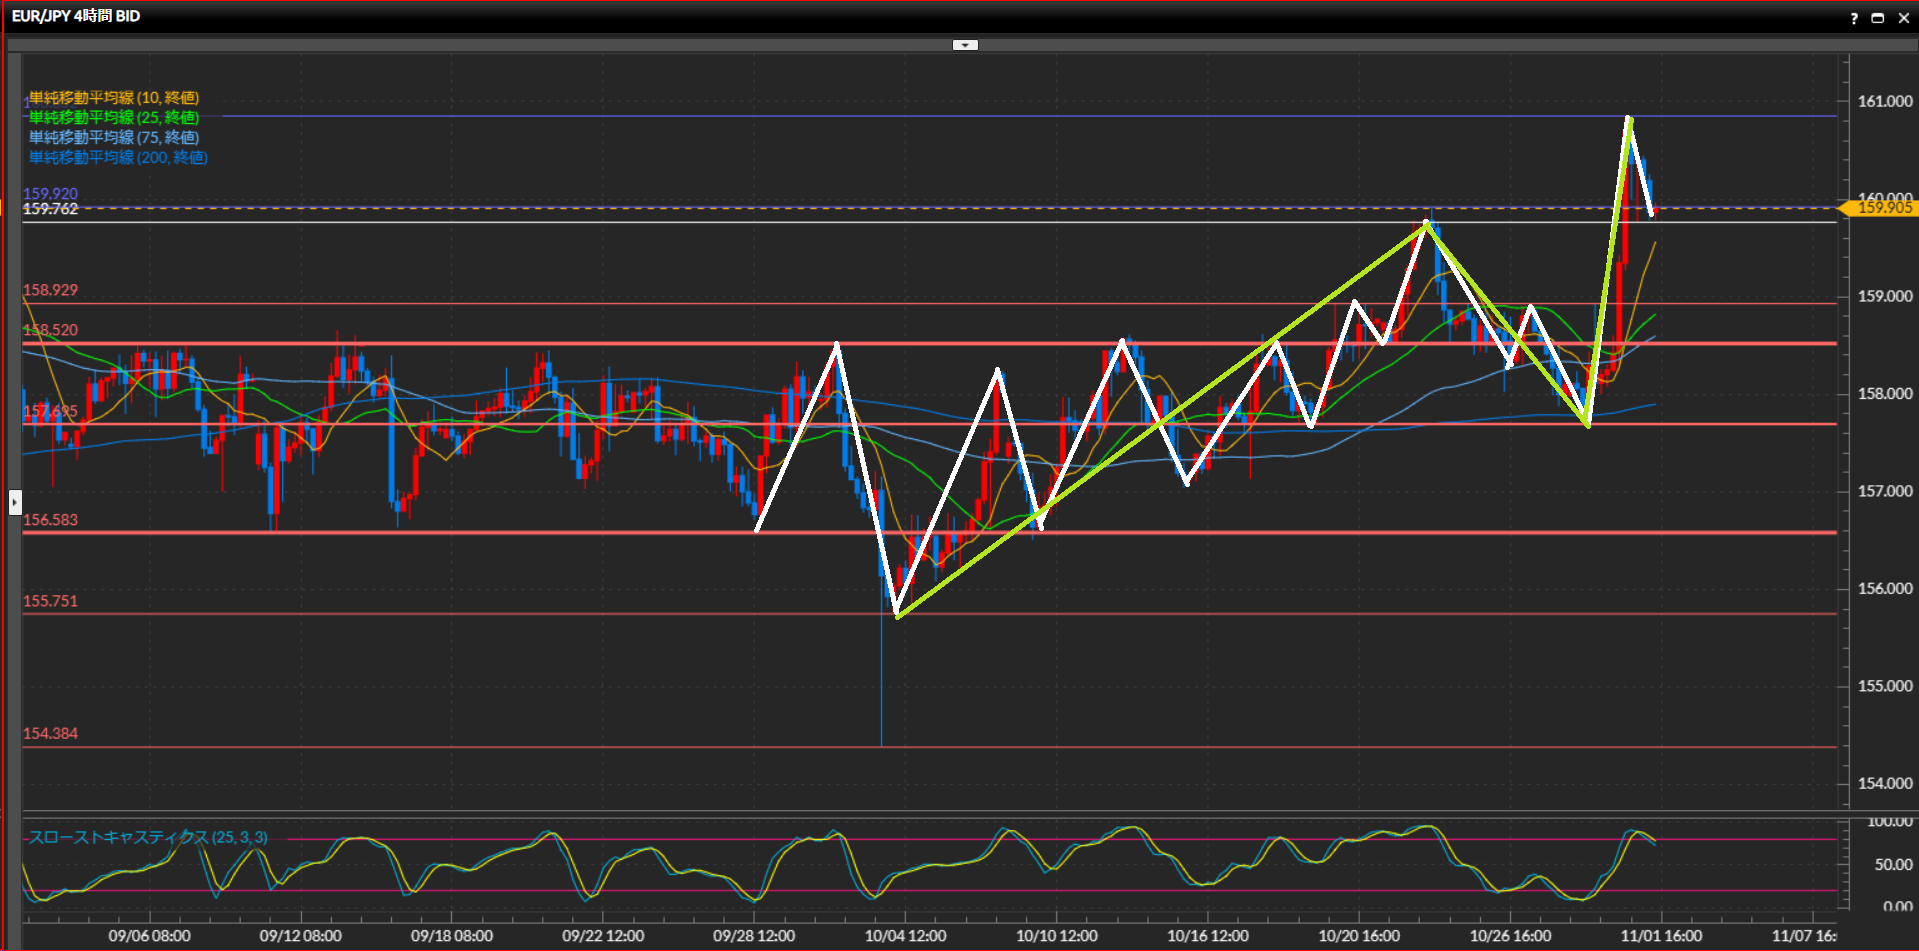Click the help question mark icon
This screenshot has height=951, width=1919.
(1854, 18)
